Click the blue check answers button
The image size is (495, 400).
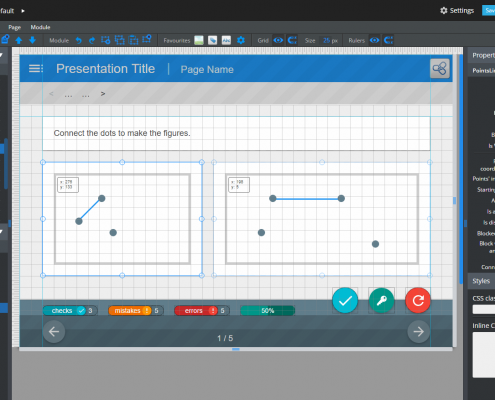[x=345, y=300]
